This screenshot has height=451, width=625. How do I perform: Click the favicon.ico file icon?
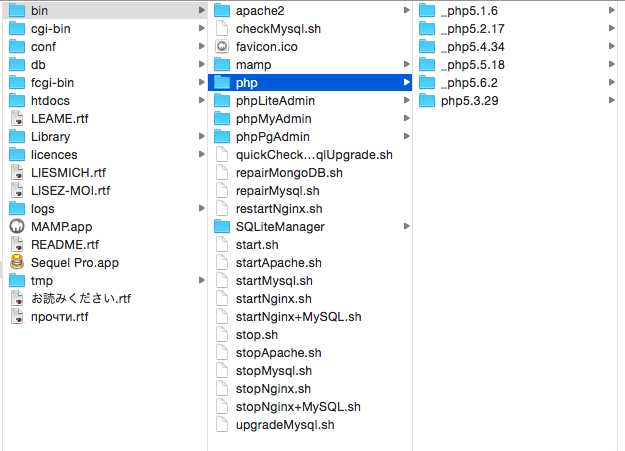[222, 47]
